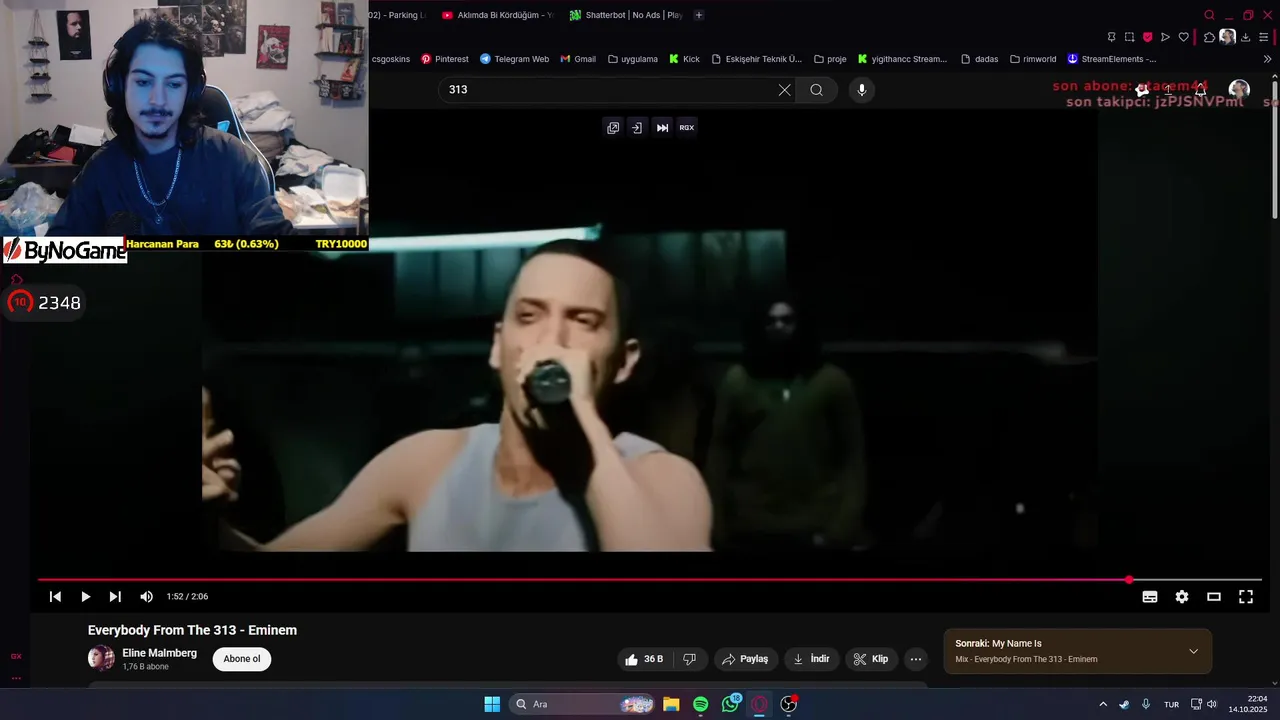This screenshot has height=720, width=1280.
Task: Open Windows Start menu
Action: pyautogui.click(x=492, y=704)
